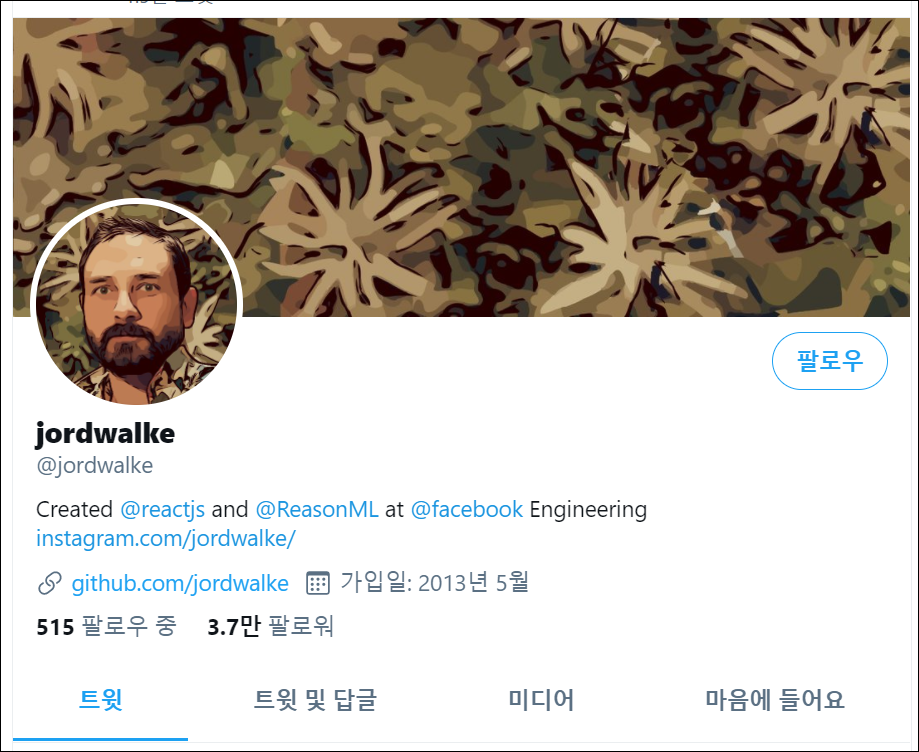This screenshot has width=919, height=752.
Task: View the 515 팔로우 중 following list
Action: tap(106, 627)
